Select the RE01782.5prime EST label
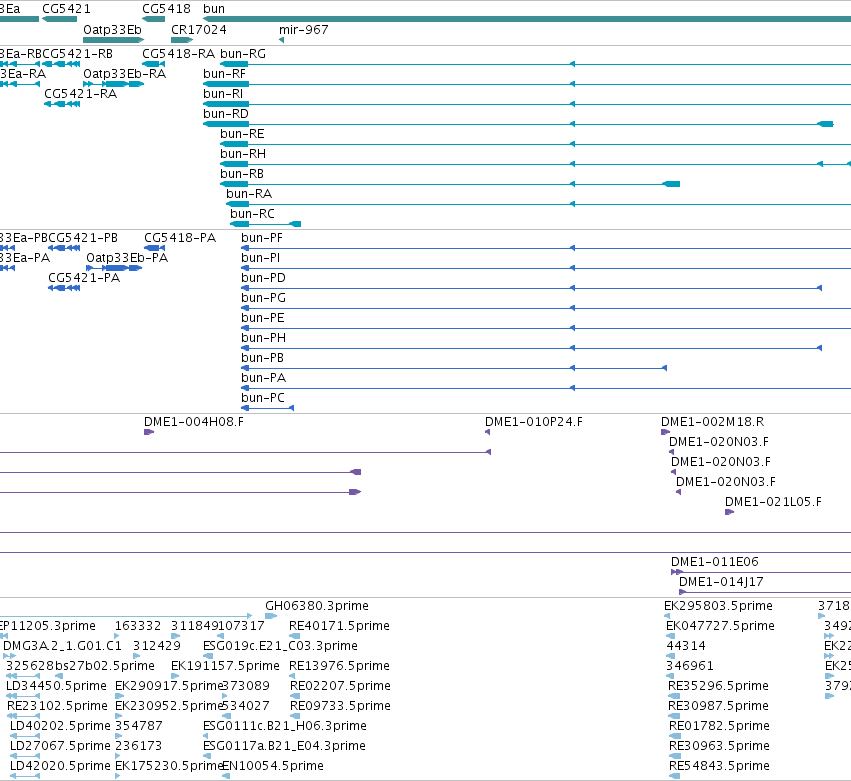The width and height of the screenshot is (851, 781). click(719, 726)
